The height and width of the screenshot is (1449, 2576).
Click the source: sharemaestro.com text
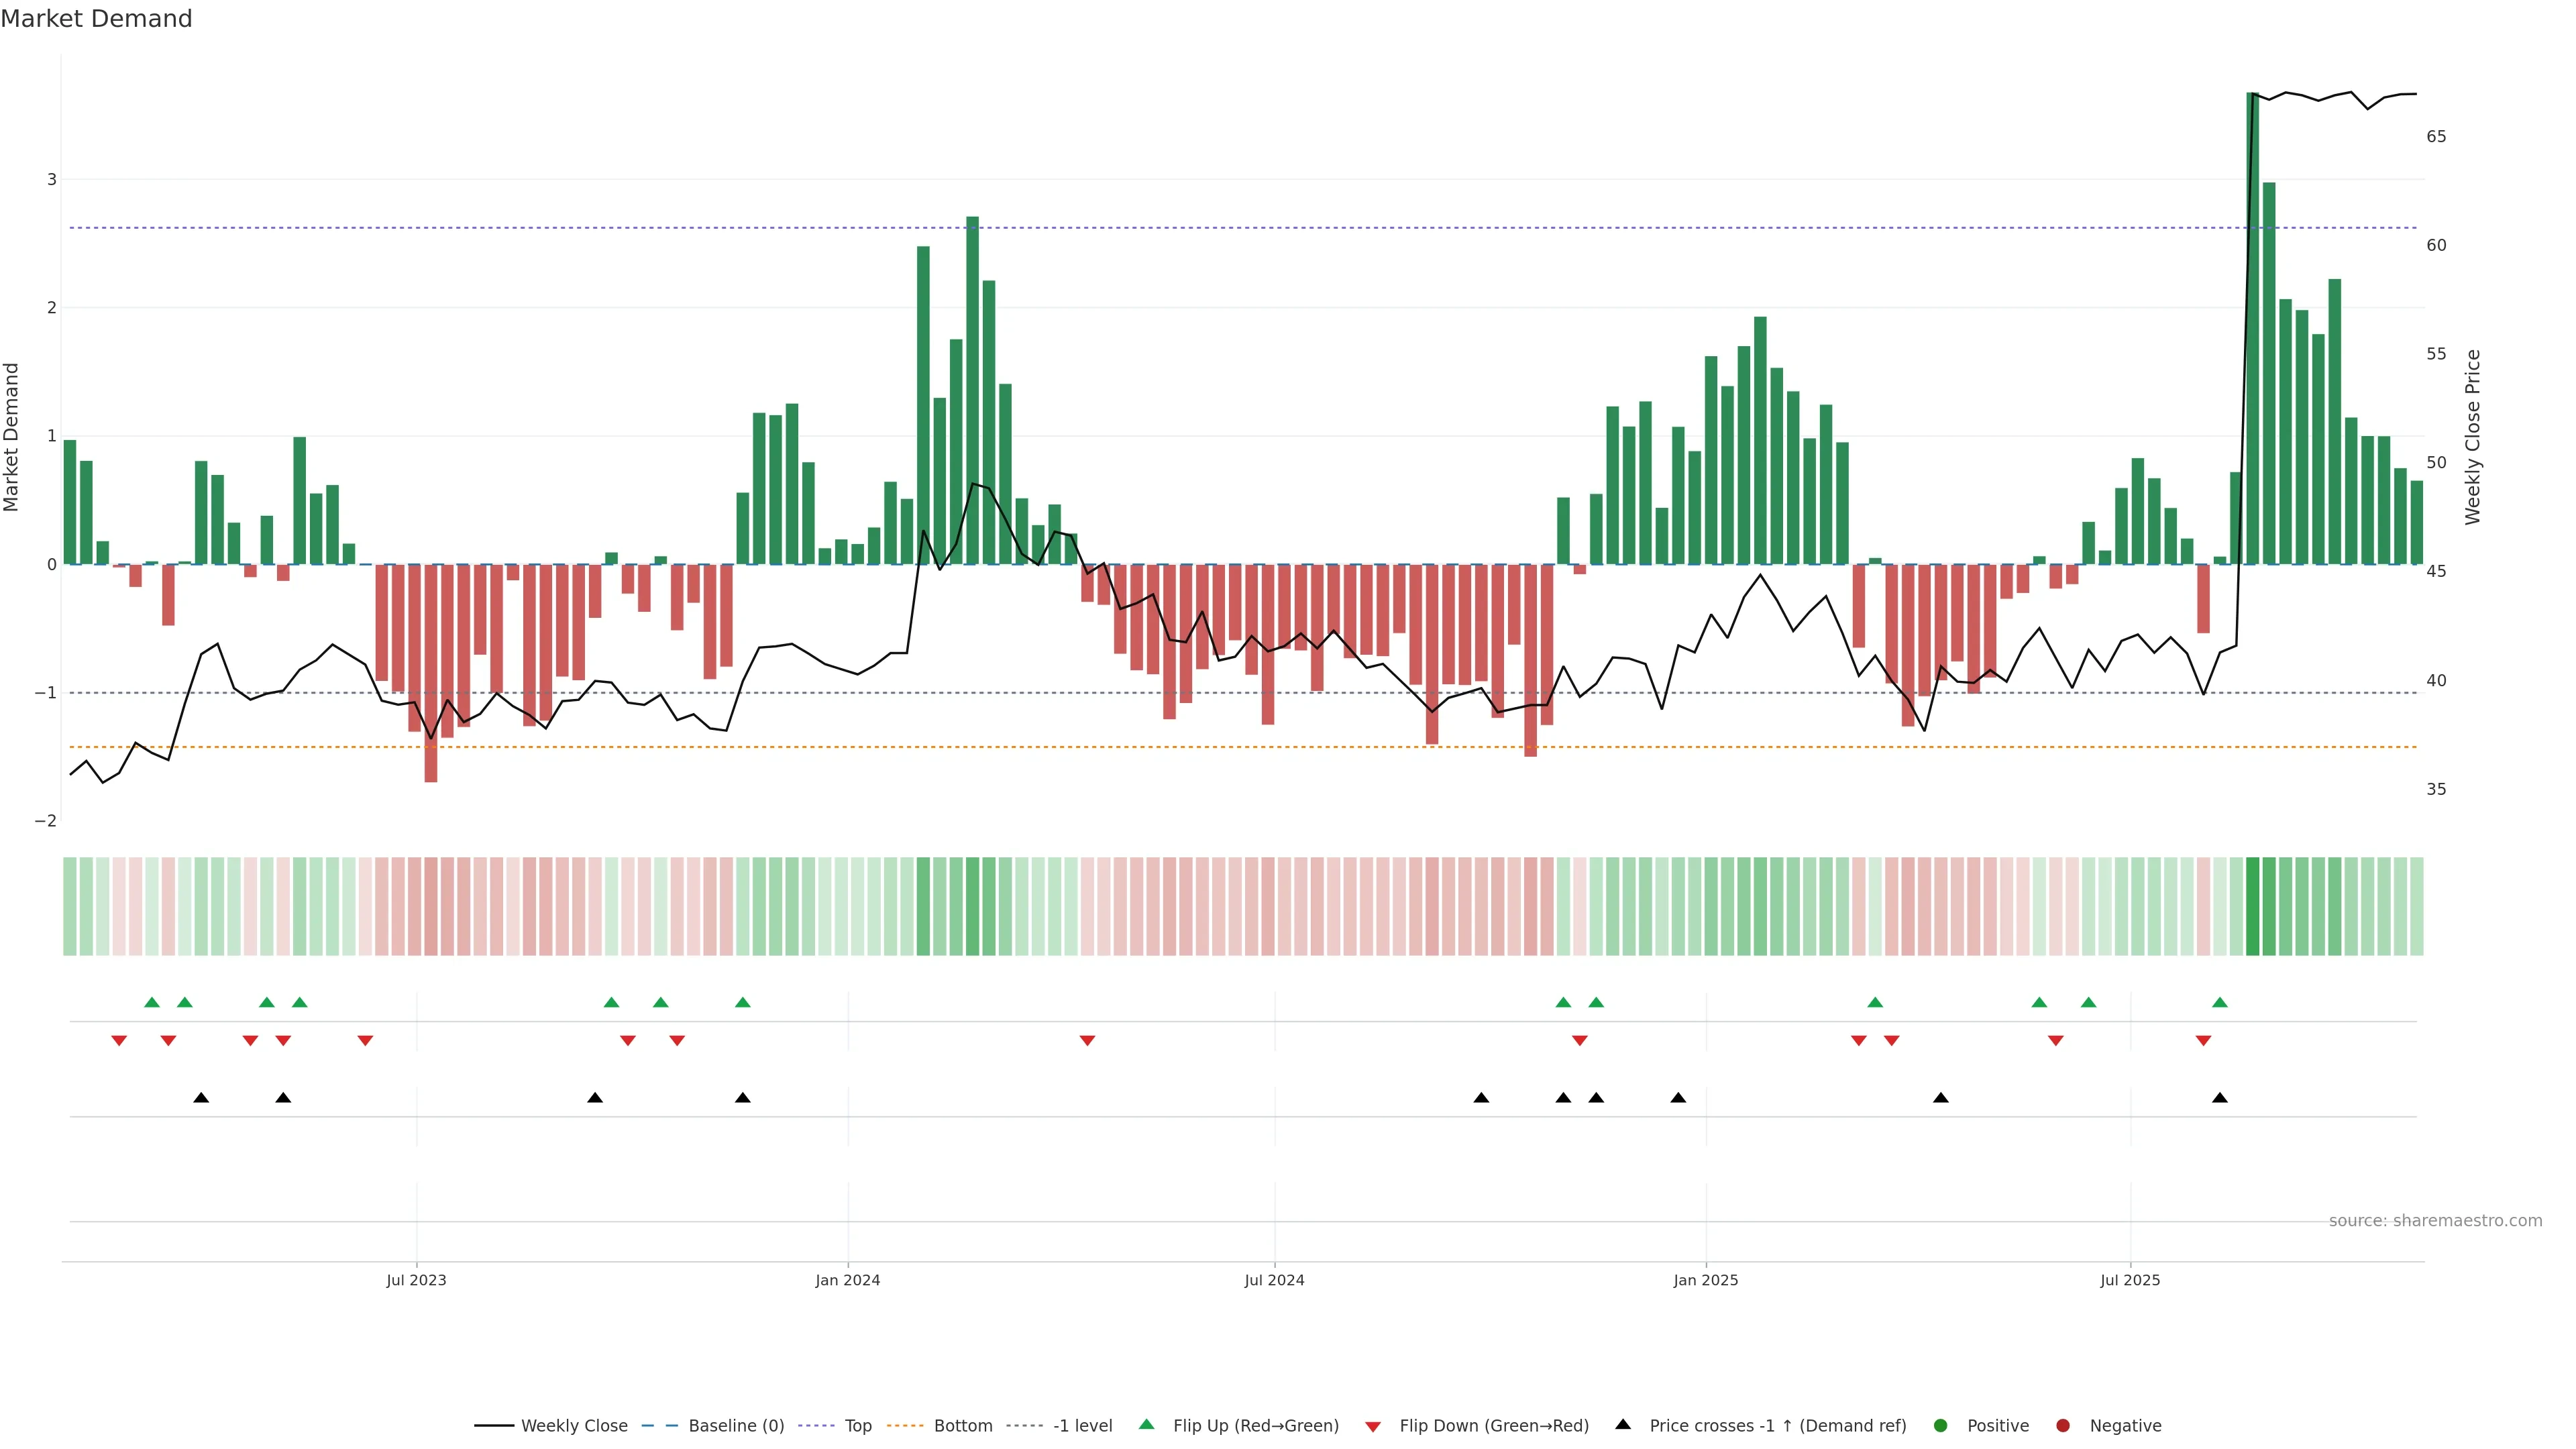pyautogui.click(x=2435, y=1220)
